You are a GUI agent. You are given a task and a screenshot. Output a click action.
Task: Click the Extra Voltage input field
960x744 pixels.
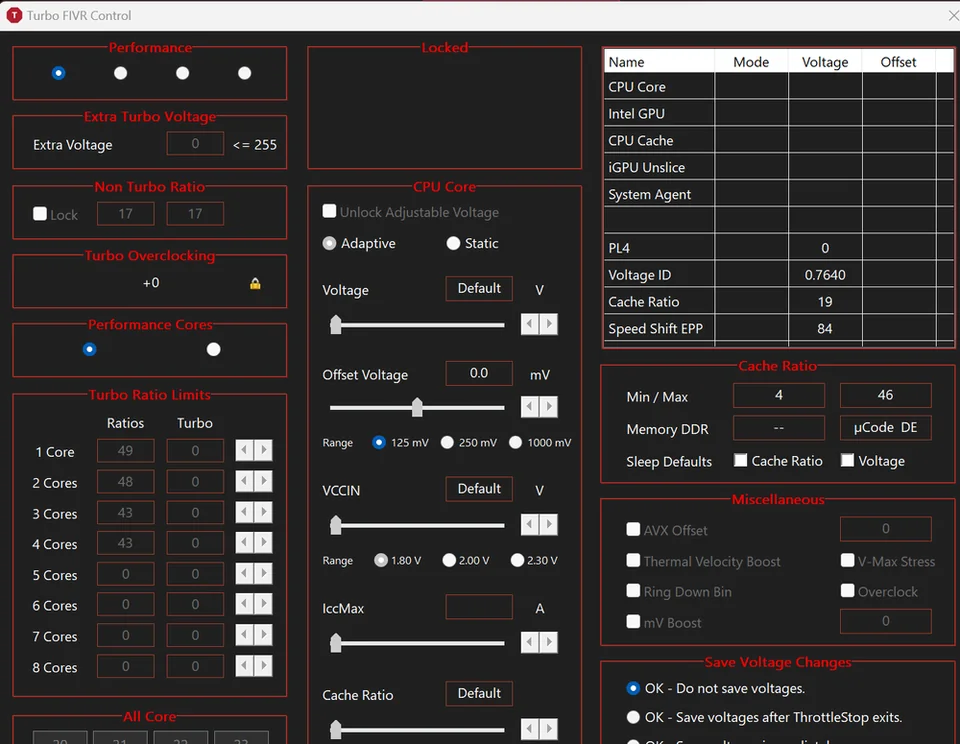[x=195, y=144]
